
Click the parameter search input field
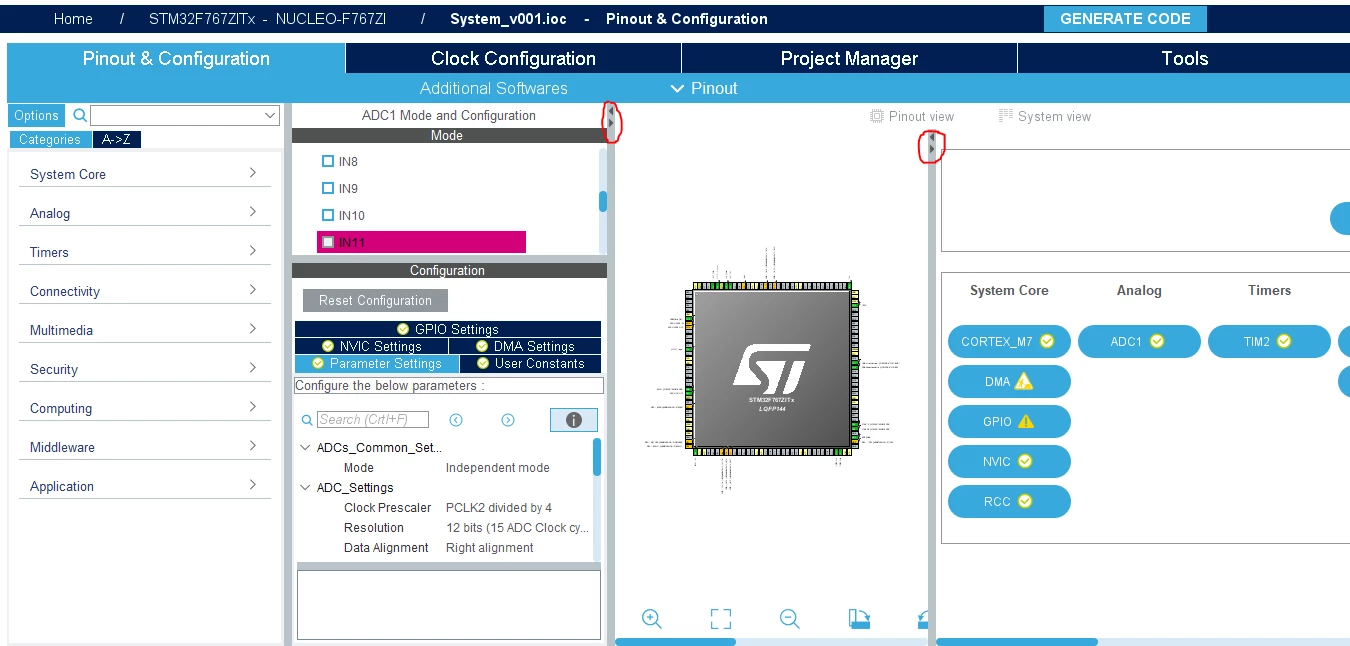(373, 420)
